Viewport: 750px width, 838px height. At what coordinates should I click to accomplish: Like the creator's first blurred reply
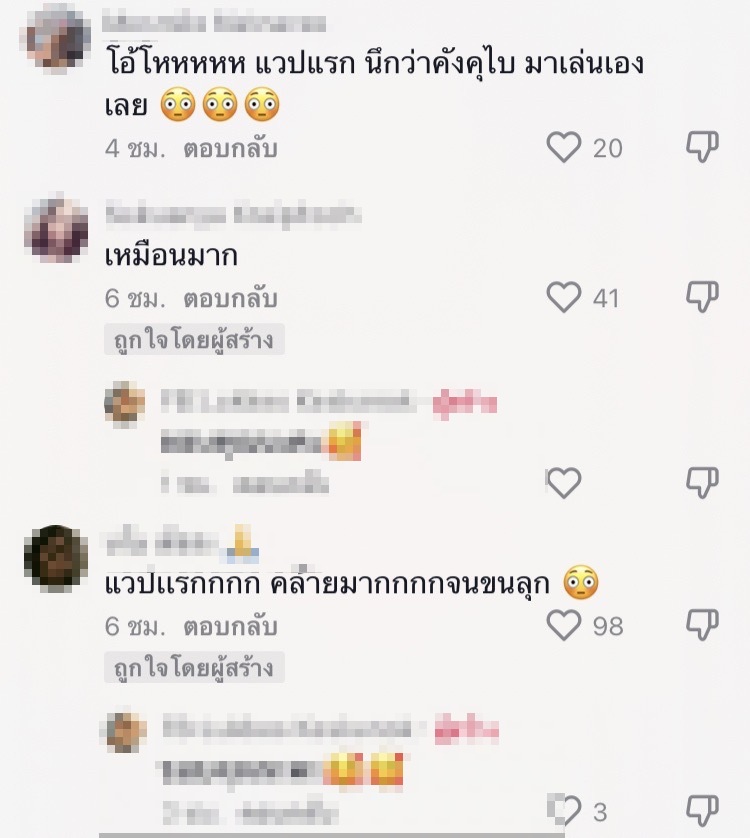pyautogui.click(x=563, y=483)
